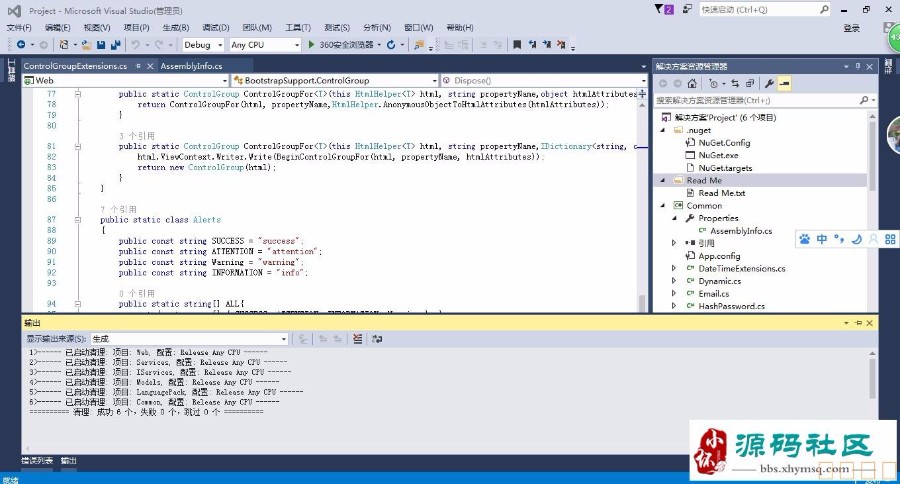900x484 pixels.
Task: Click the 登录 sign-in link
Action: click(x=852, y=28)
